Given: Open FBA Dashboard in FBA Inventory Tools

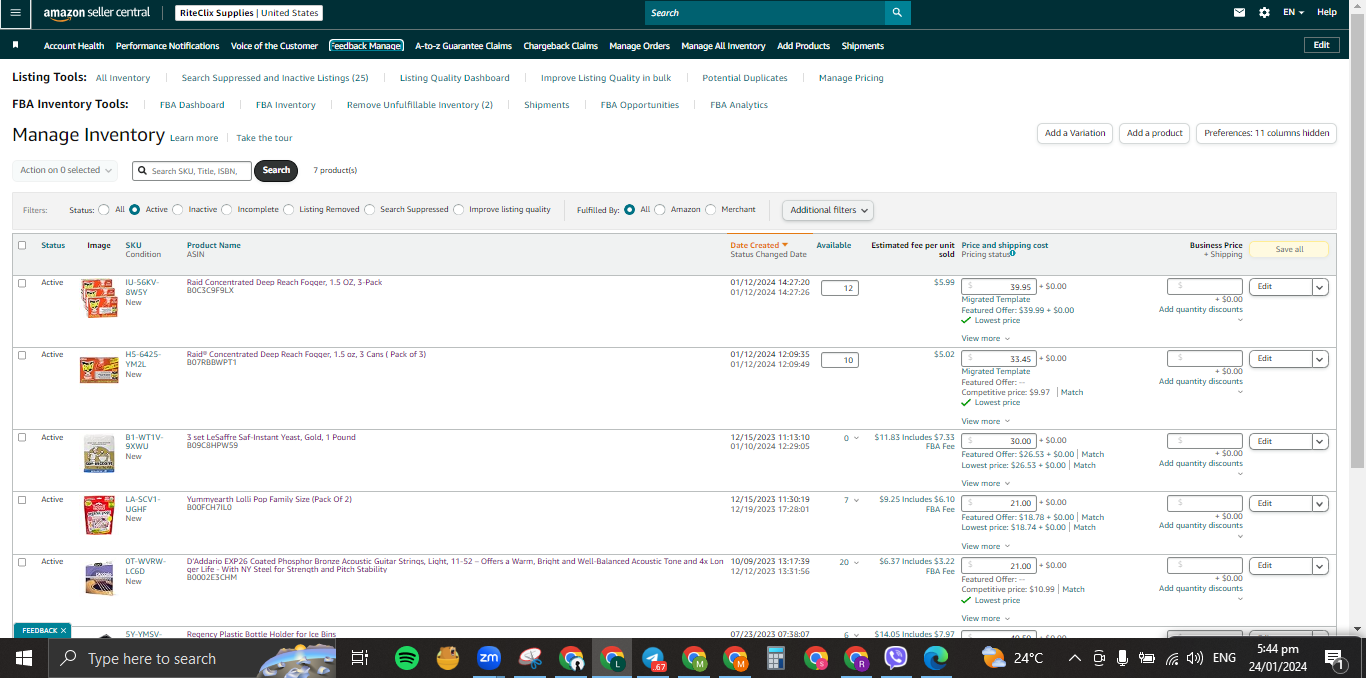Looking at the screenshot, I should 192,105.
